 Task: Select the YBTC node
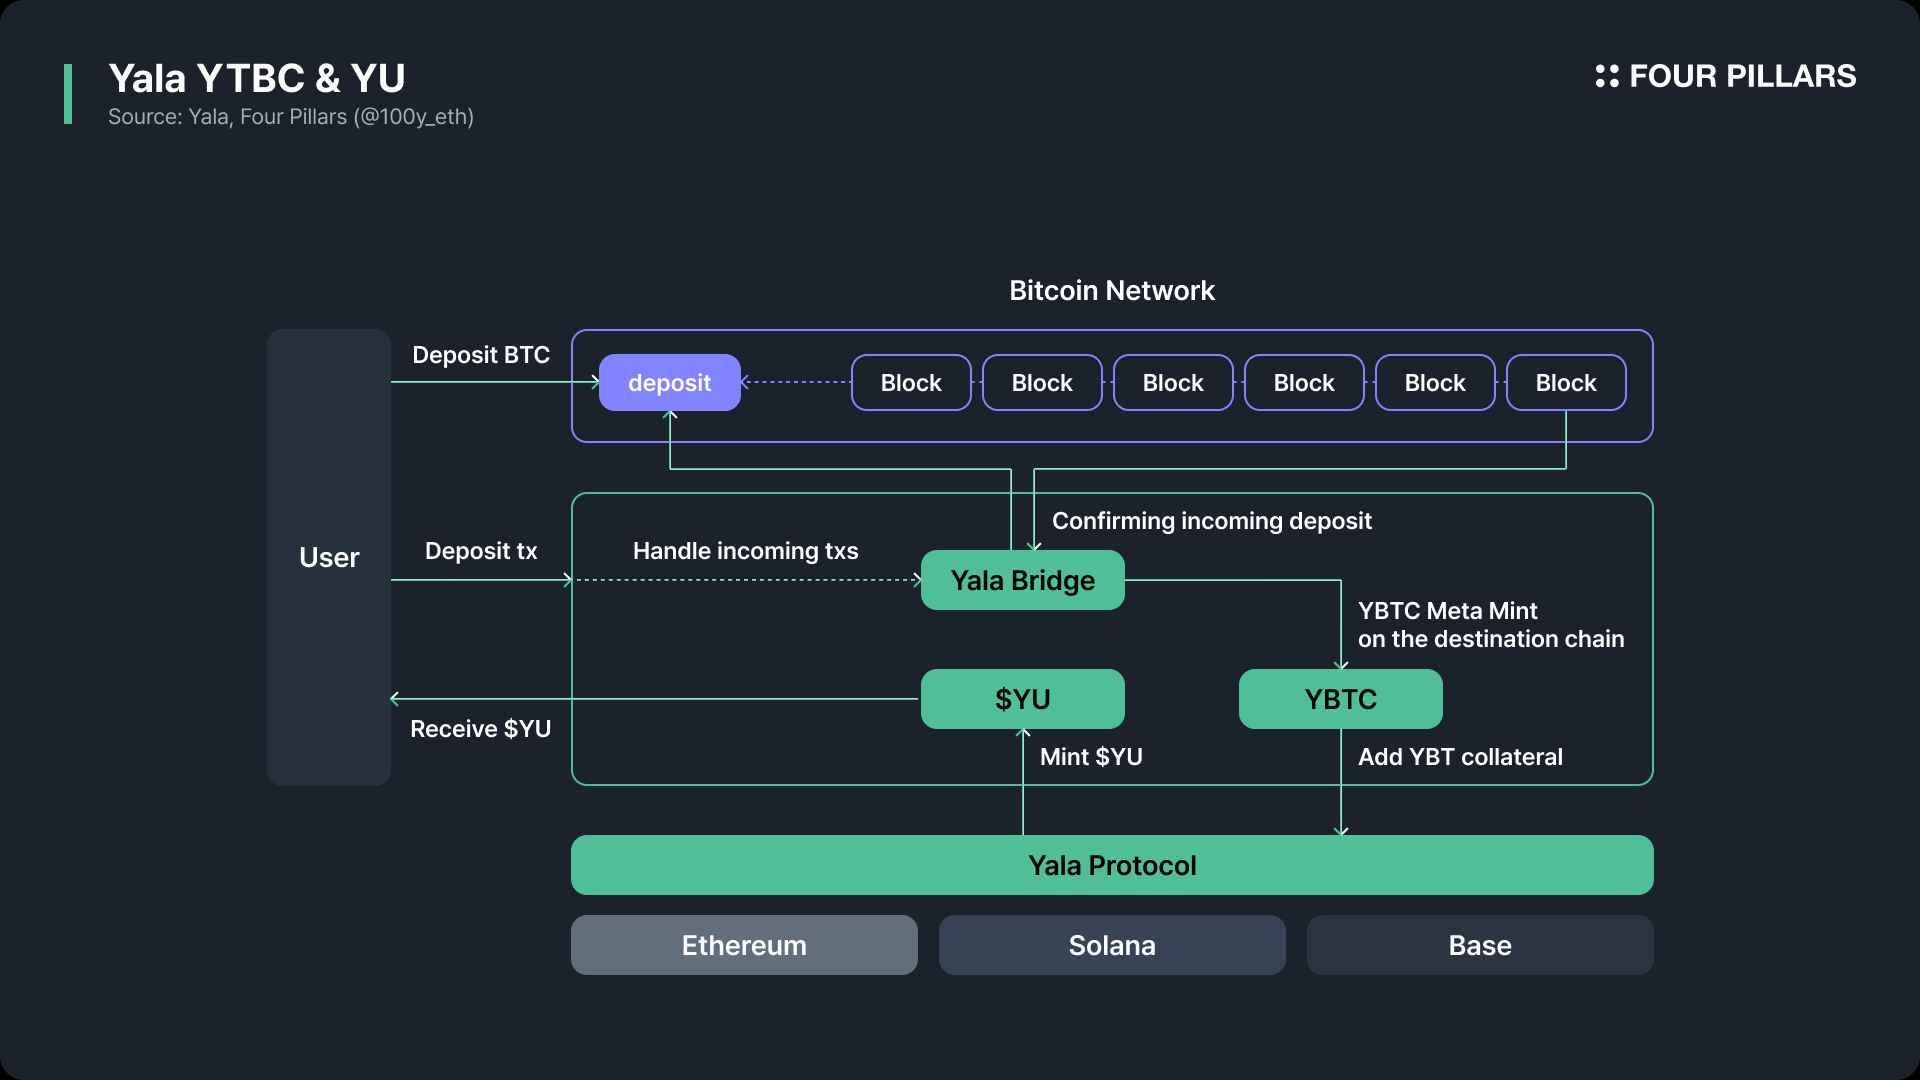[1341, 699]
